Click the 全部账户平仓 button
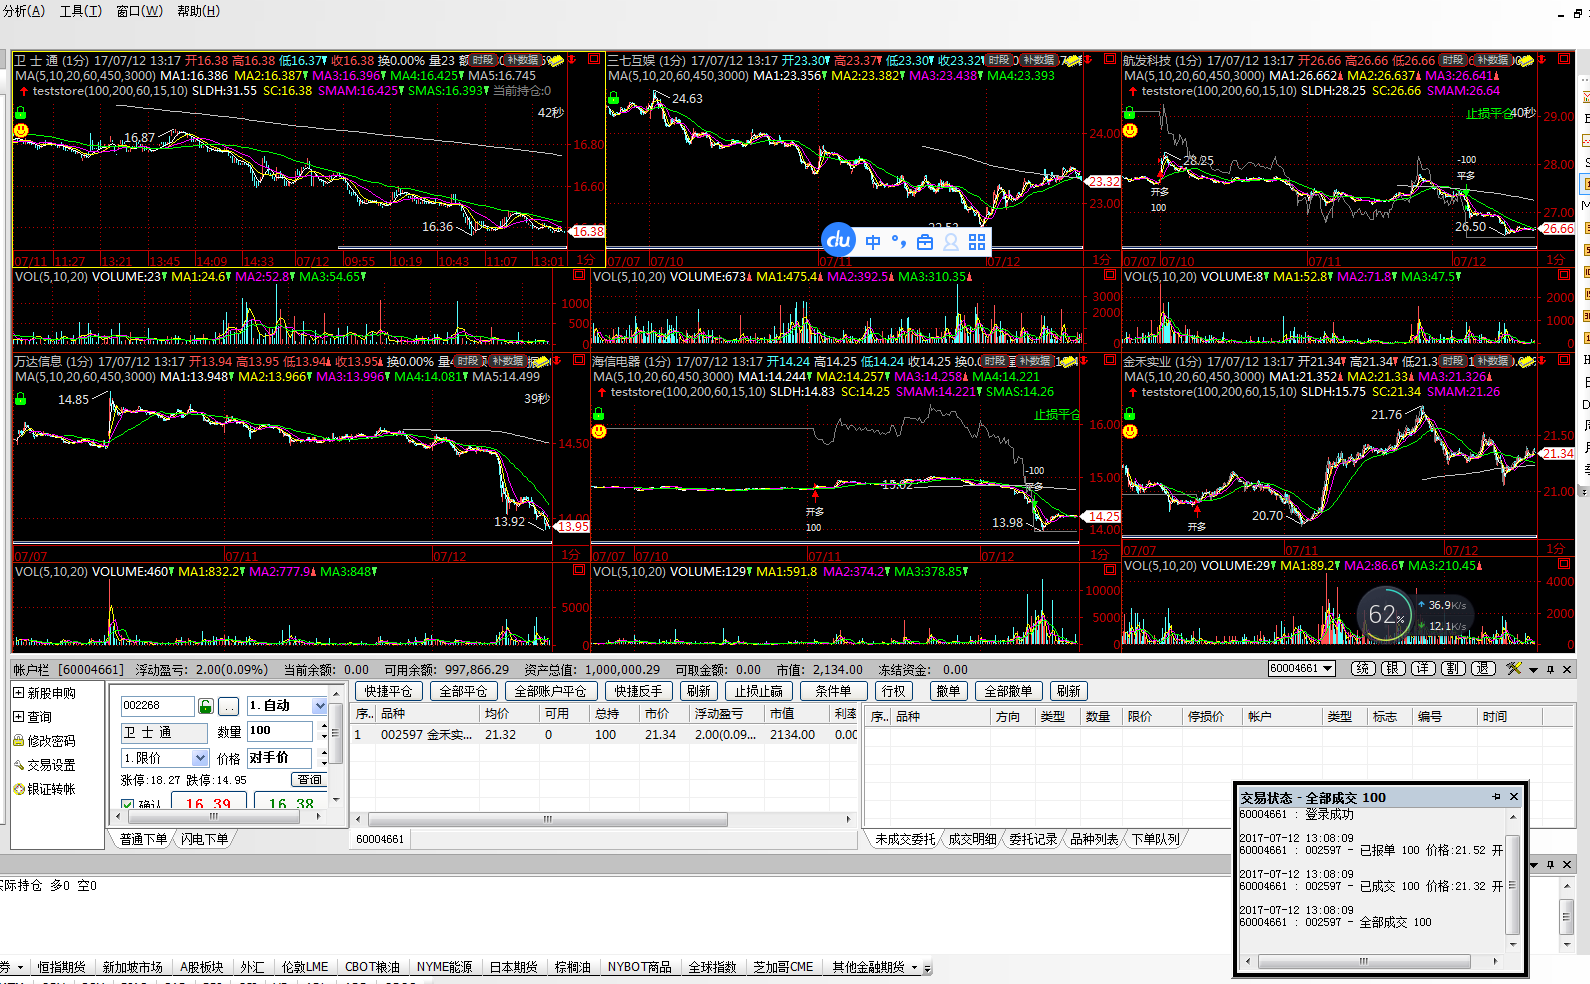 (550, 691)
